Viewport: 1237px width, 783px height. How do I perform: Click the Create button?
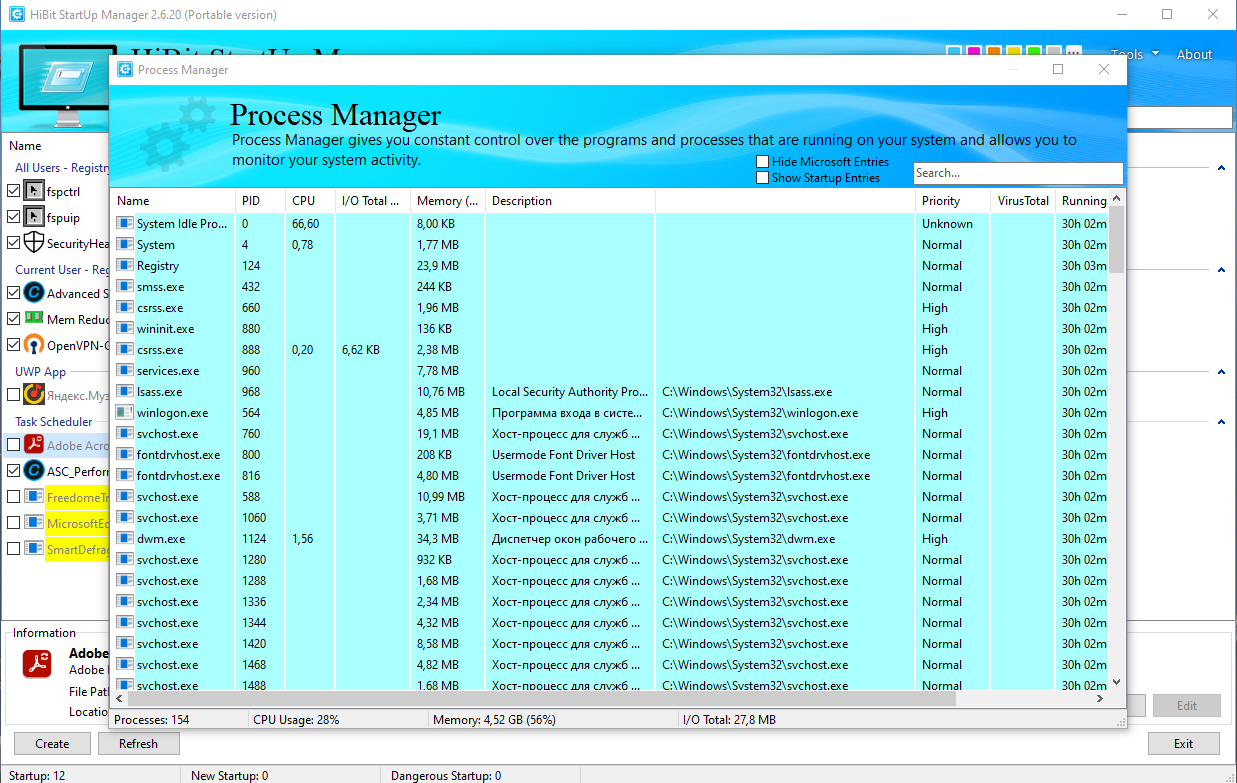[52, 743]
